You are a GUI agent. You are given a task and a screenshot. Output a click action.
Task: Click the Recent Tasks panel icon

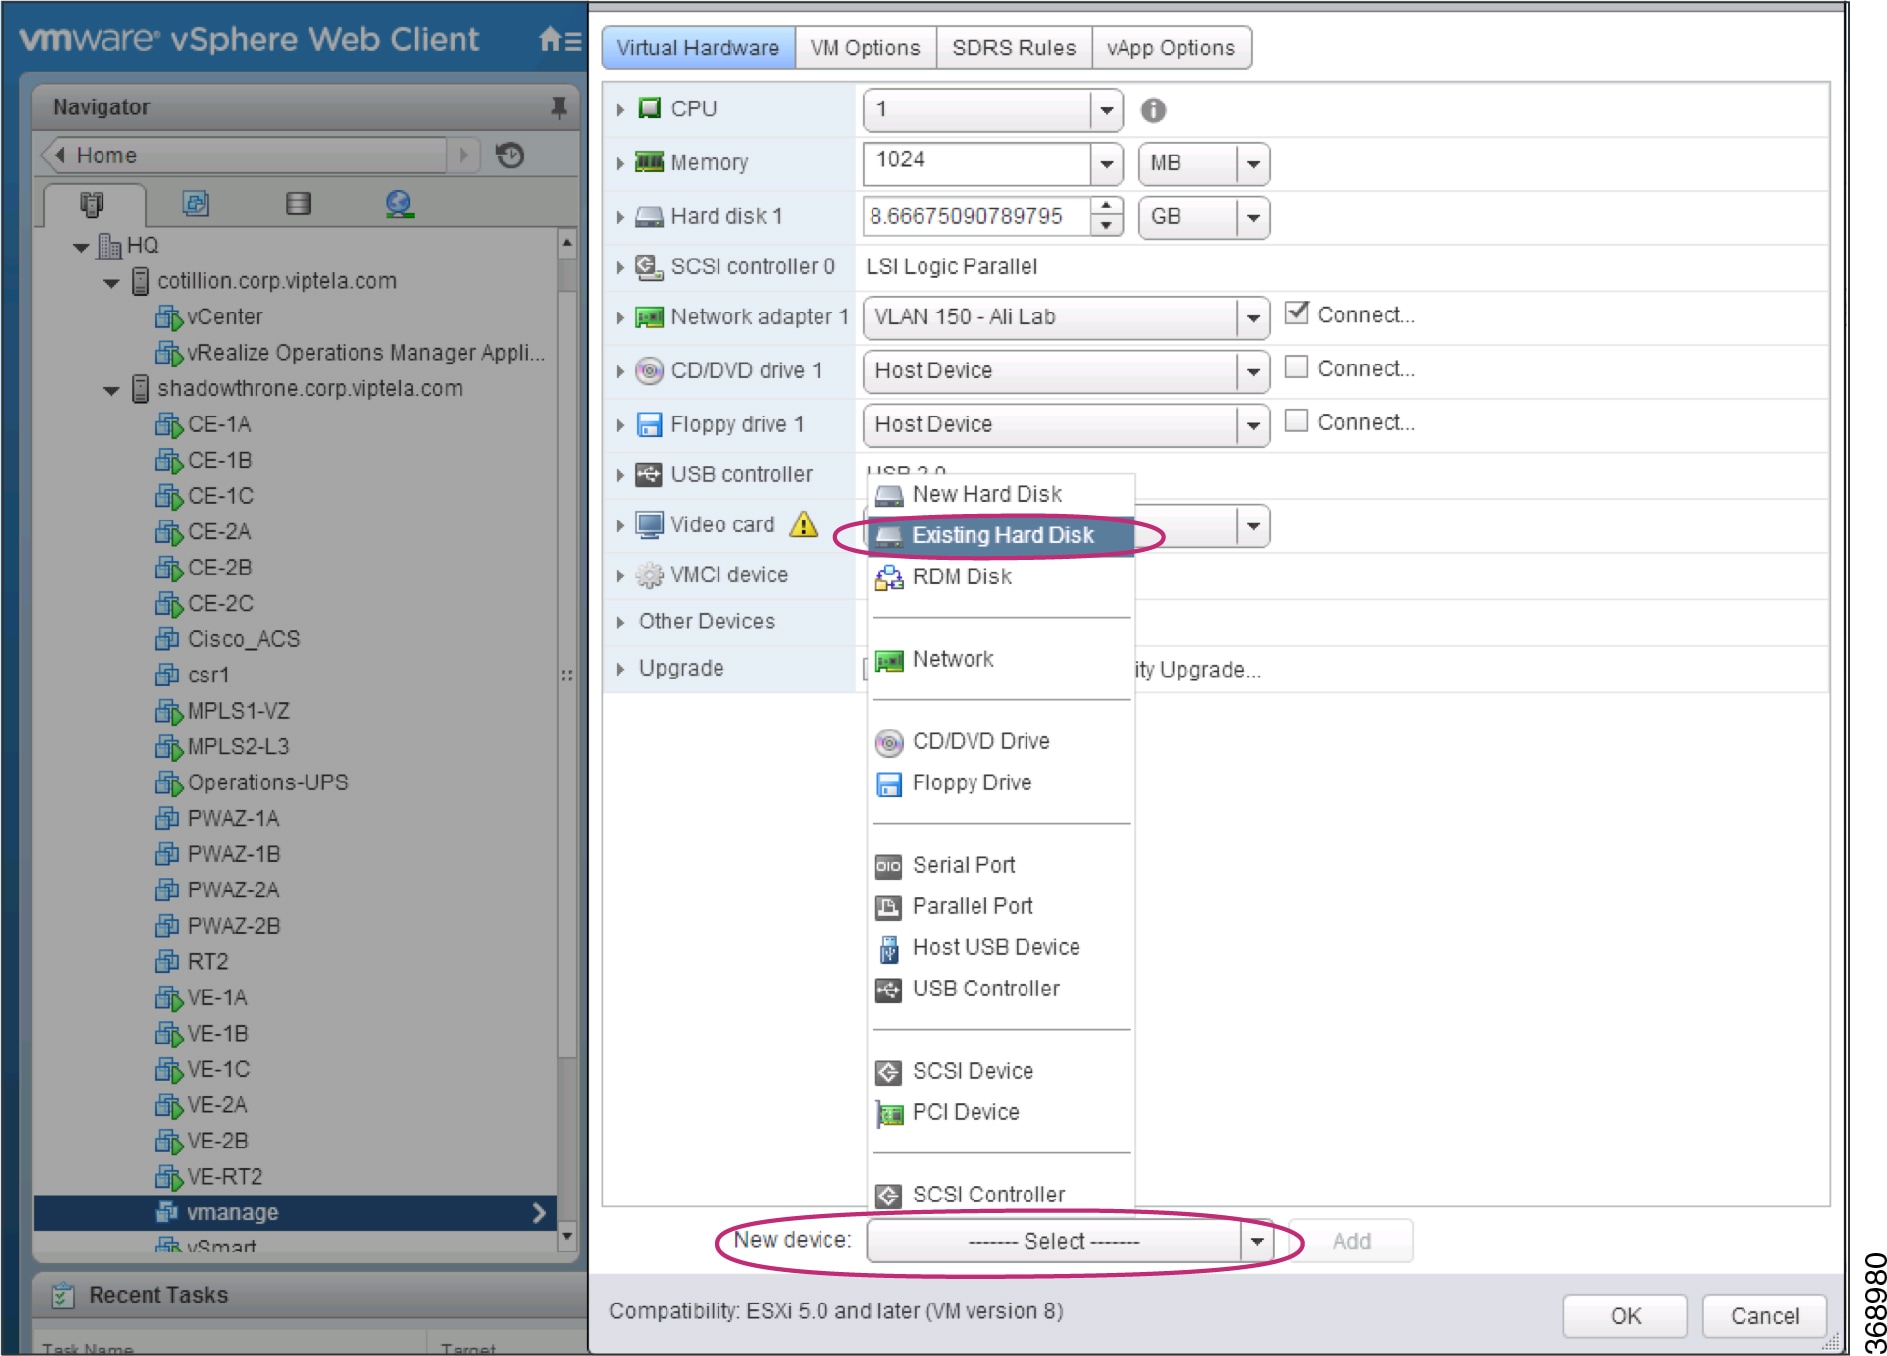point(63,1295)
